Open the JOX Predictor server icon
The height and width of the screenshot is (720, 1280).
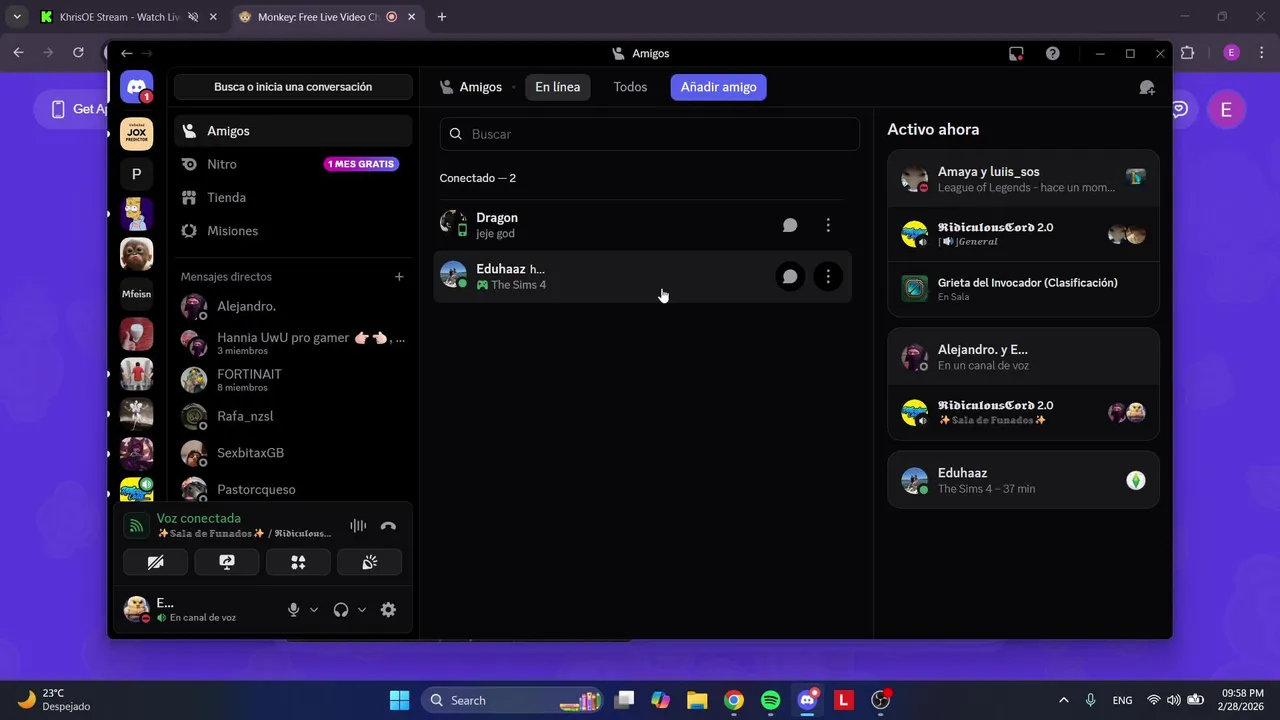pyautogui.click(x=137, y=134)
